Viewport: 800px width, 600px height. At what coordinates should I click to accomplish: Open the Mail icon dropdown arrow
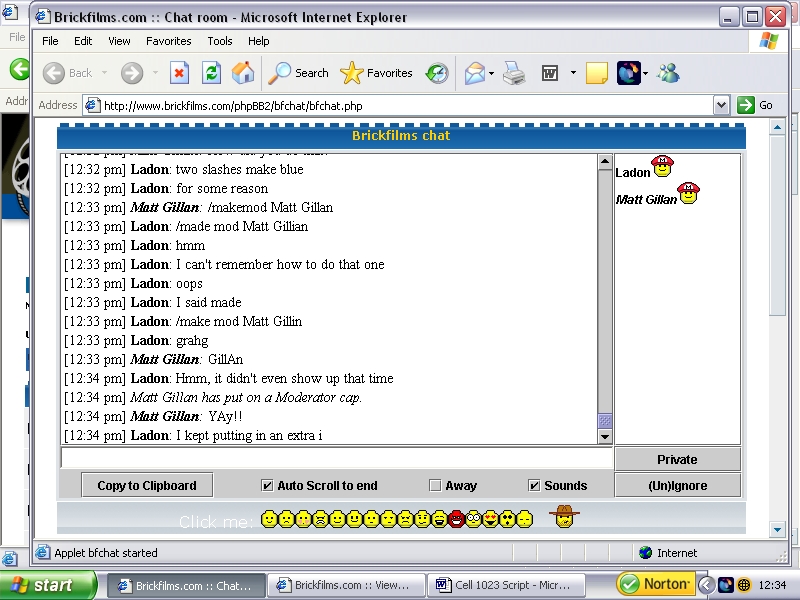point(491,73)
